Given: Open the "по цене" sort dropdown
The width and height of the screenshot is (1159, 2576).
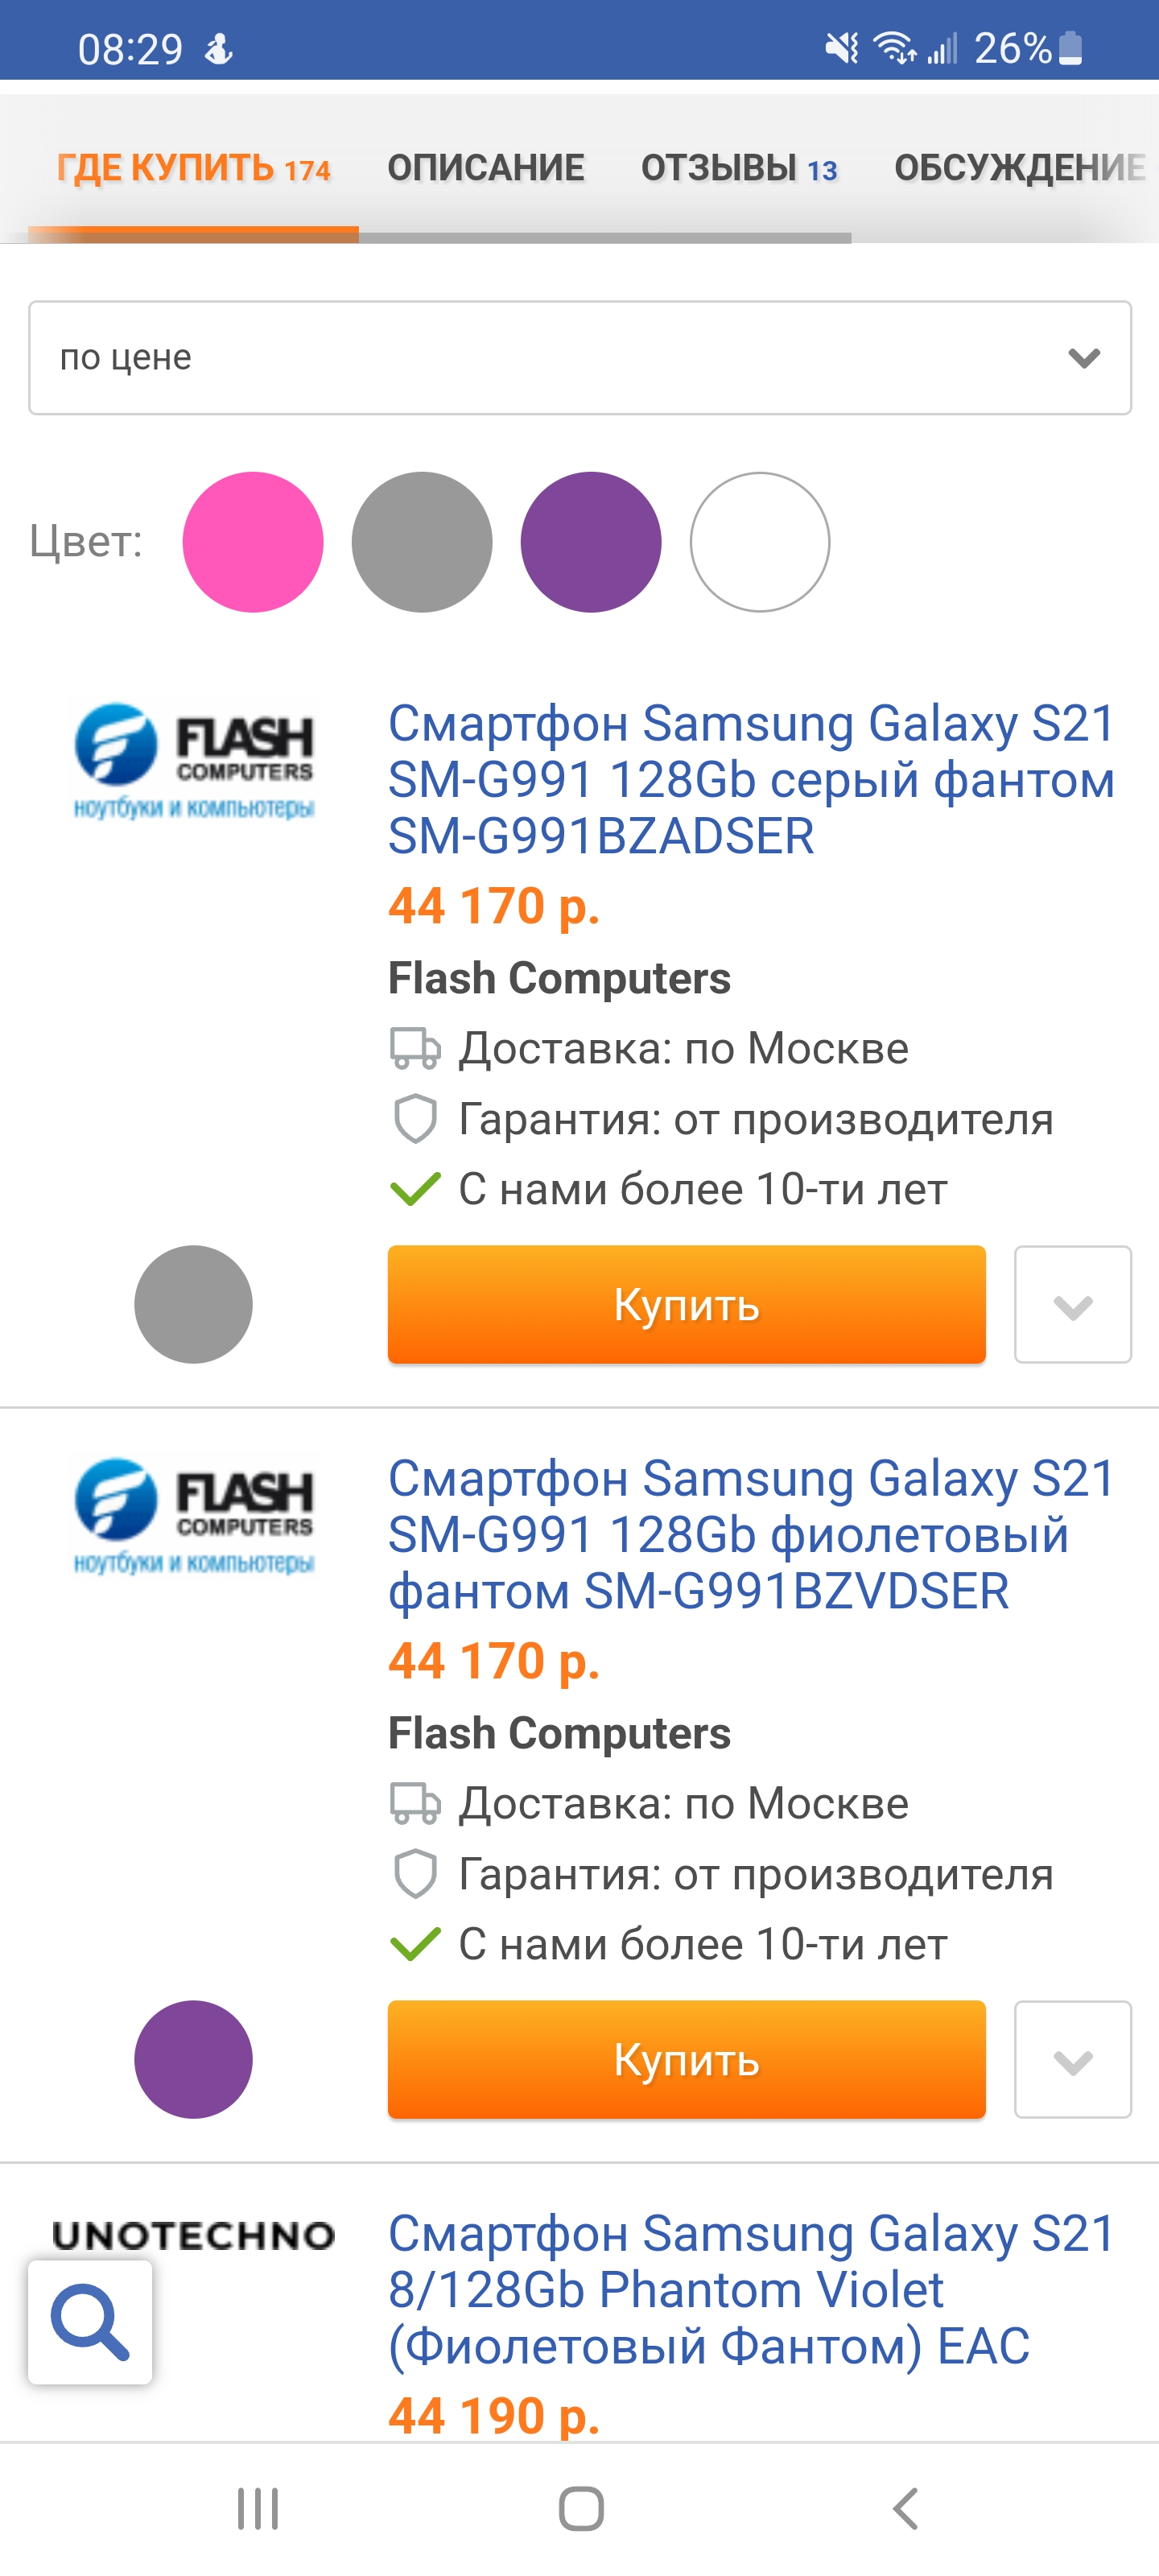Looking at the screenshot, I should (x=580, y=358).
